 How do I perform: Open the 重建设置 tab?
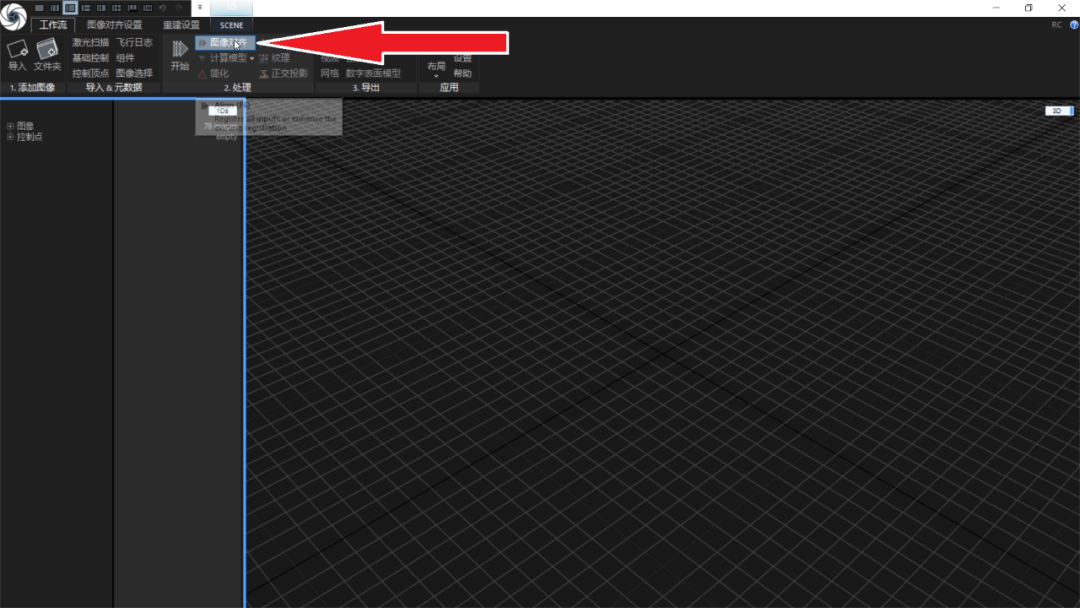click(181, 25)
